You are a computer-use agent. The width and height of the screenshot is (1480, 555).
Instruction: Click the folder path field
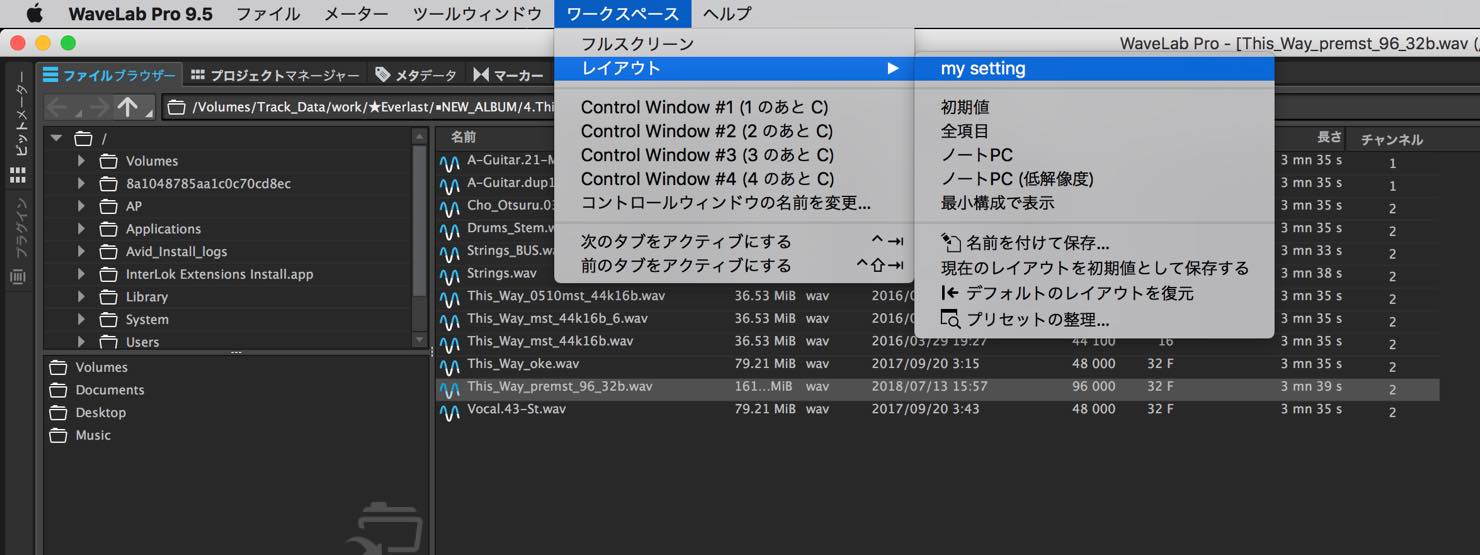pyautogui.click(x=360, y=107)
